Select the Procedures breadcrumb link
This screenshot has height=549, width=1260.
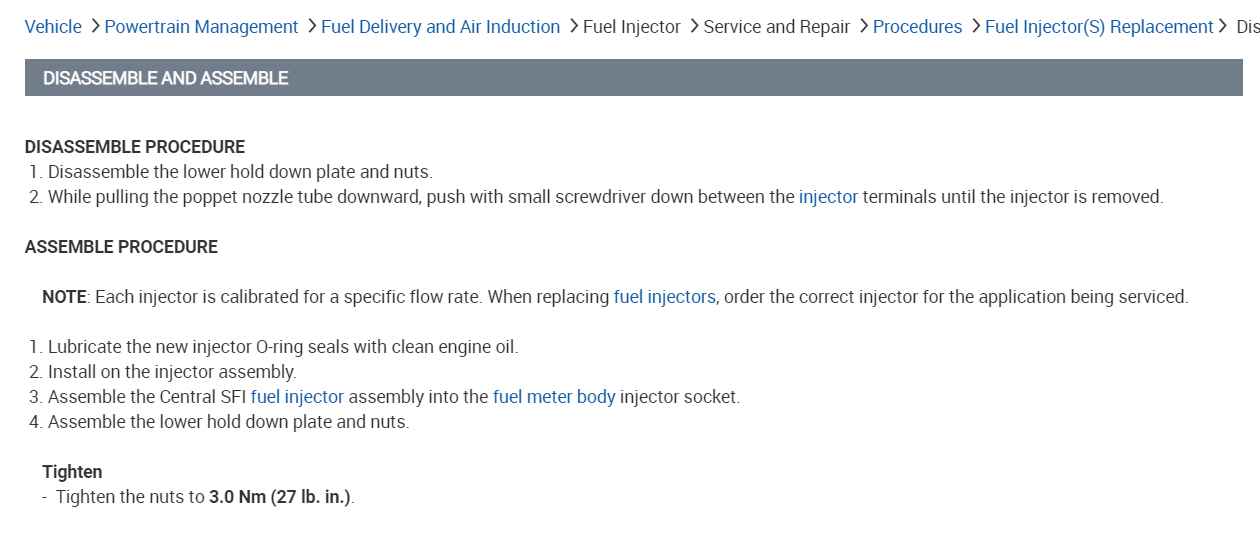pyautogui.click(x=917, y=27)
